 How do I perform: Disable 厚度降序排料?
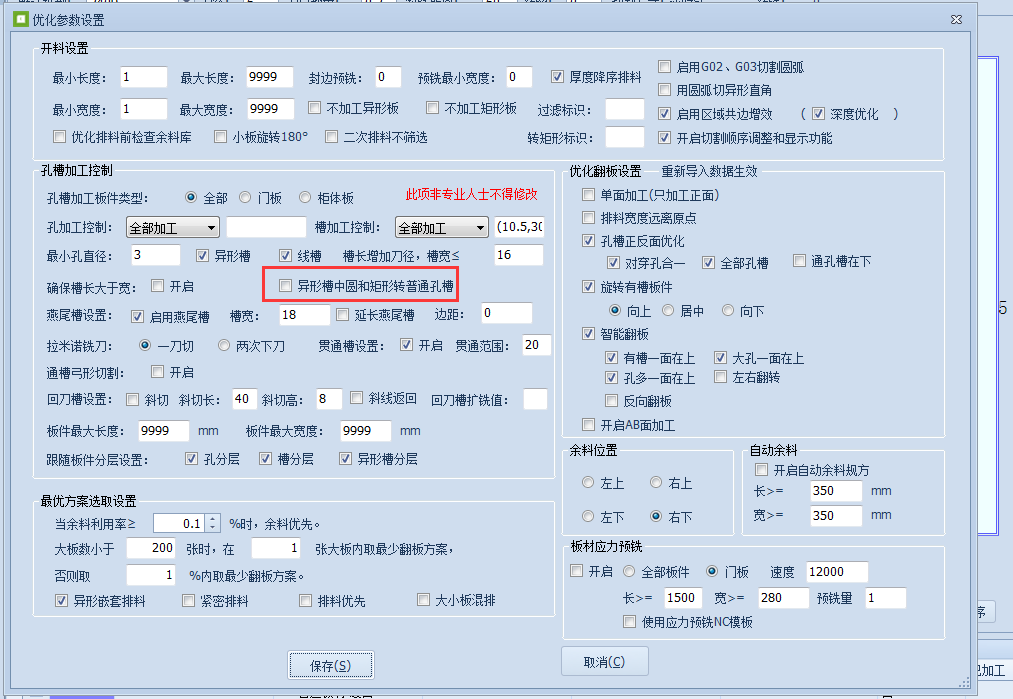pyautogui.click(x=556, y=77)
